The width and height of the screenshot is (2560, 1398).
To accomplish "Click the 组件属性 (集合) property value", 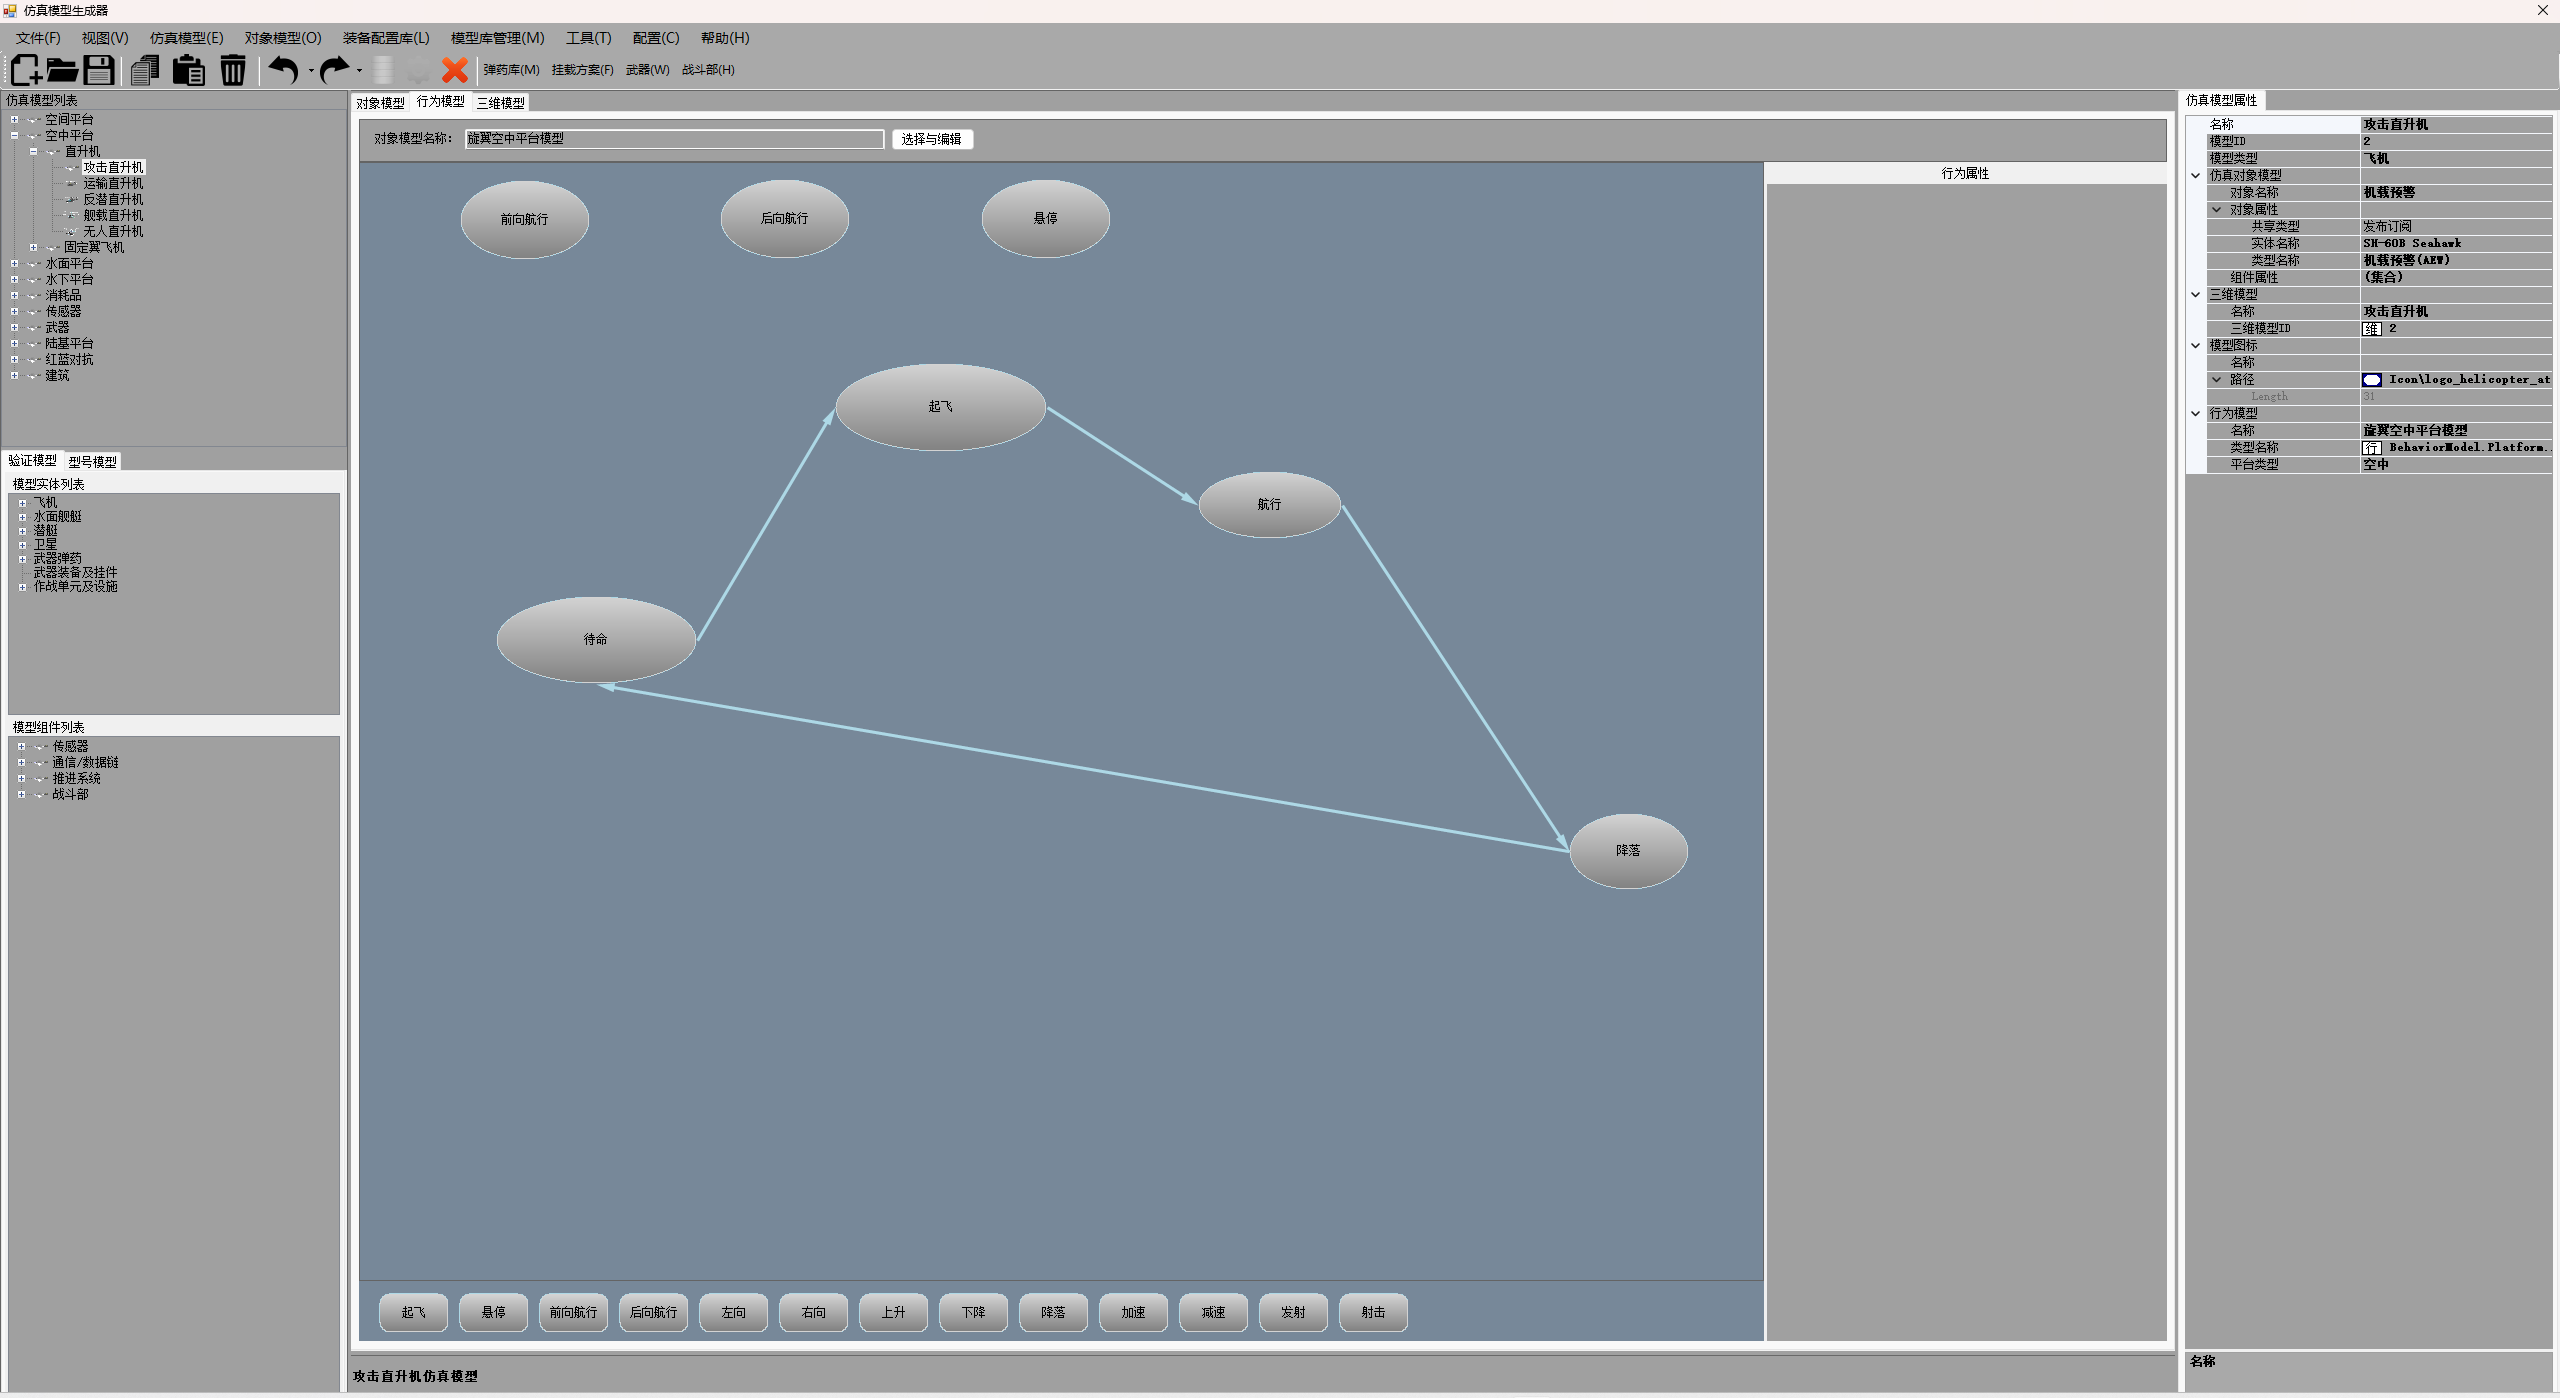I will (x=2456, y=278).
